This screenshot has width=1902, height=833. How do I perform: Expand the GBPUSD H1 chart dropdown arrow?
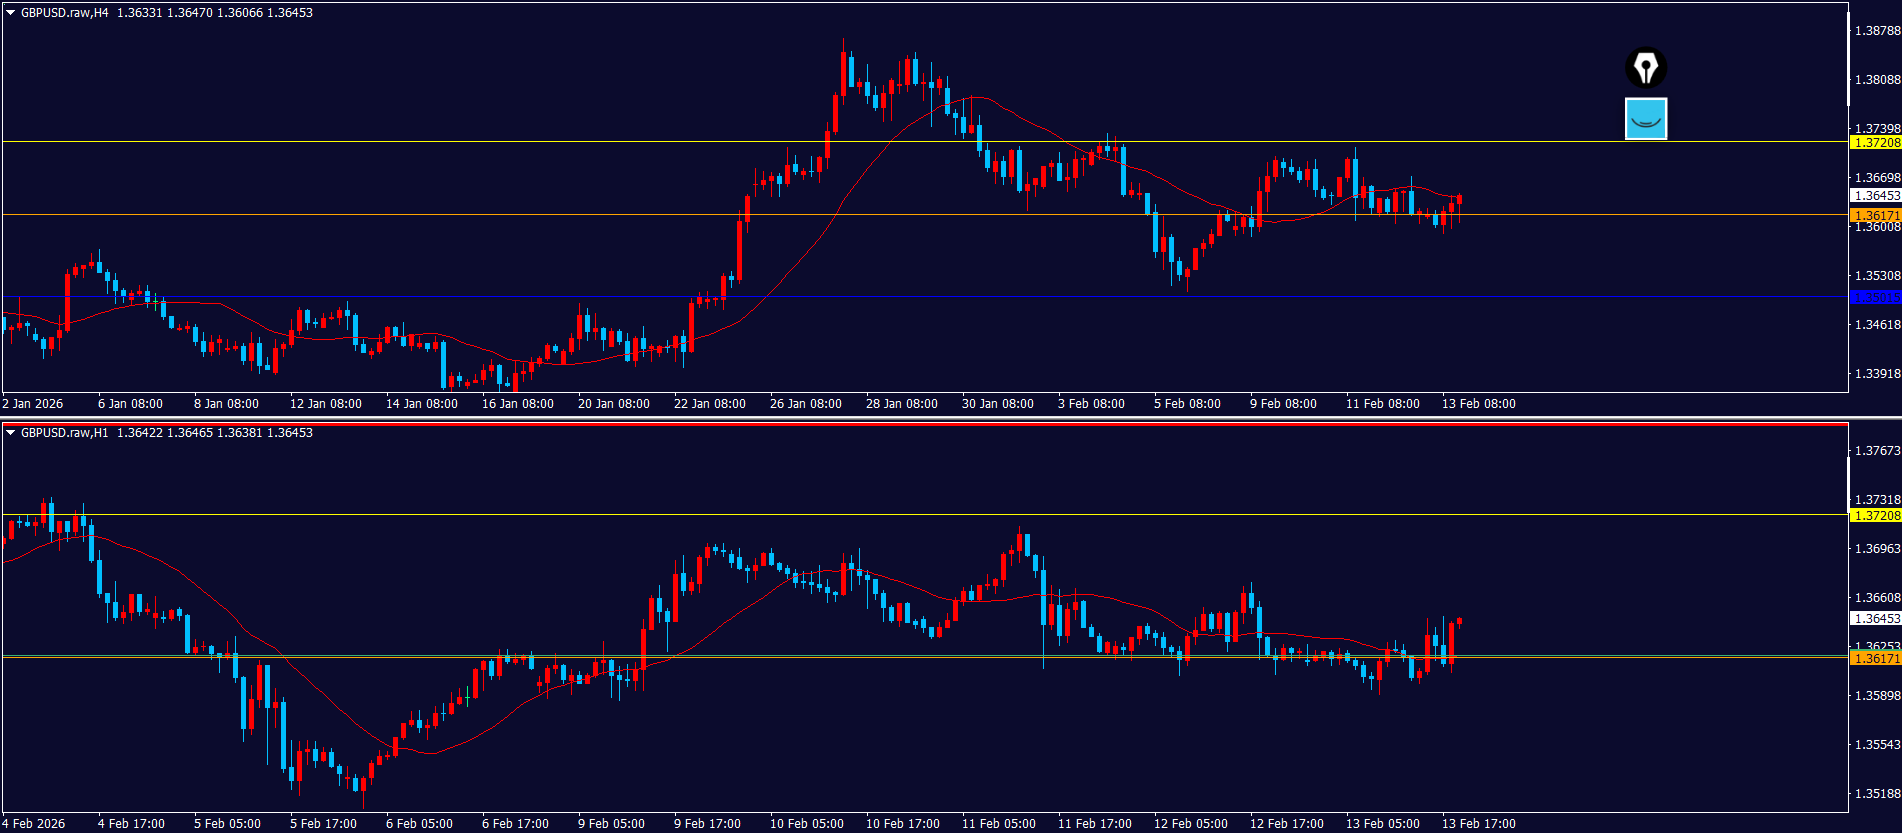(x=10, y=433)
